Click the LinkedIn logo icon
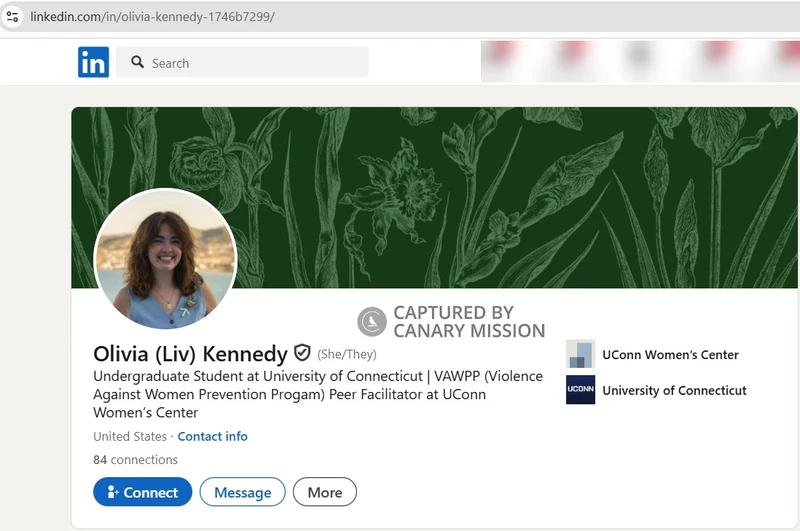800x531 pixels. coord(93,62)
